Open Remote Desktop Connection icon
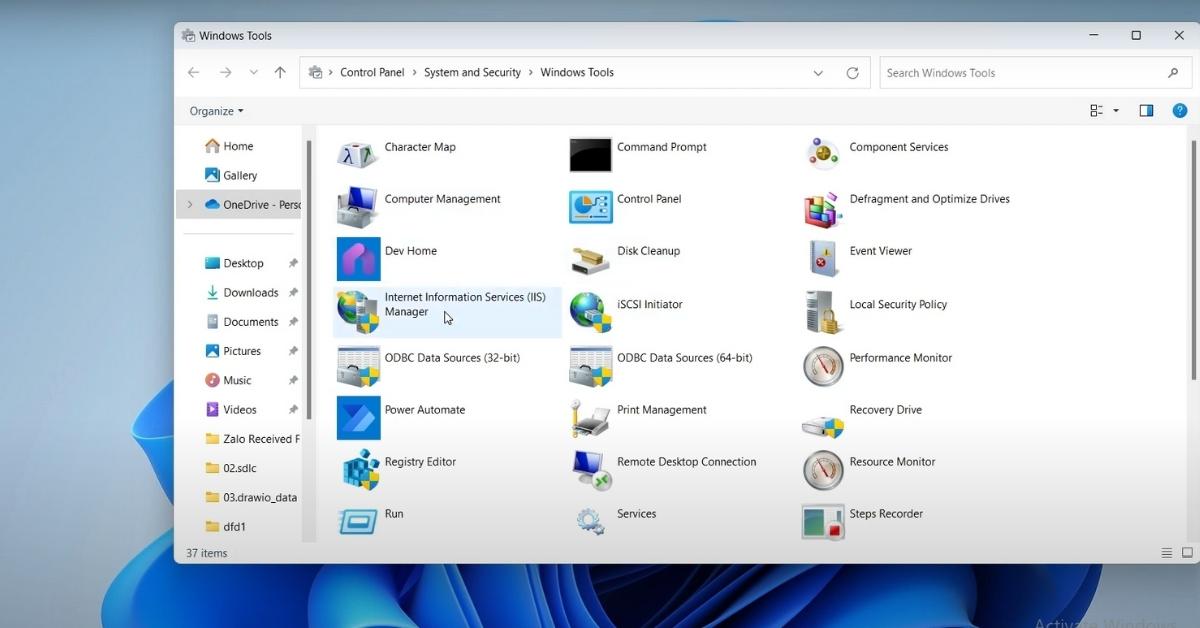This screenshot has width=1200, height=628. click(x=590, y=470)
